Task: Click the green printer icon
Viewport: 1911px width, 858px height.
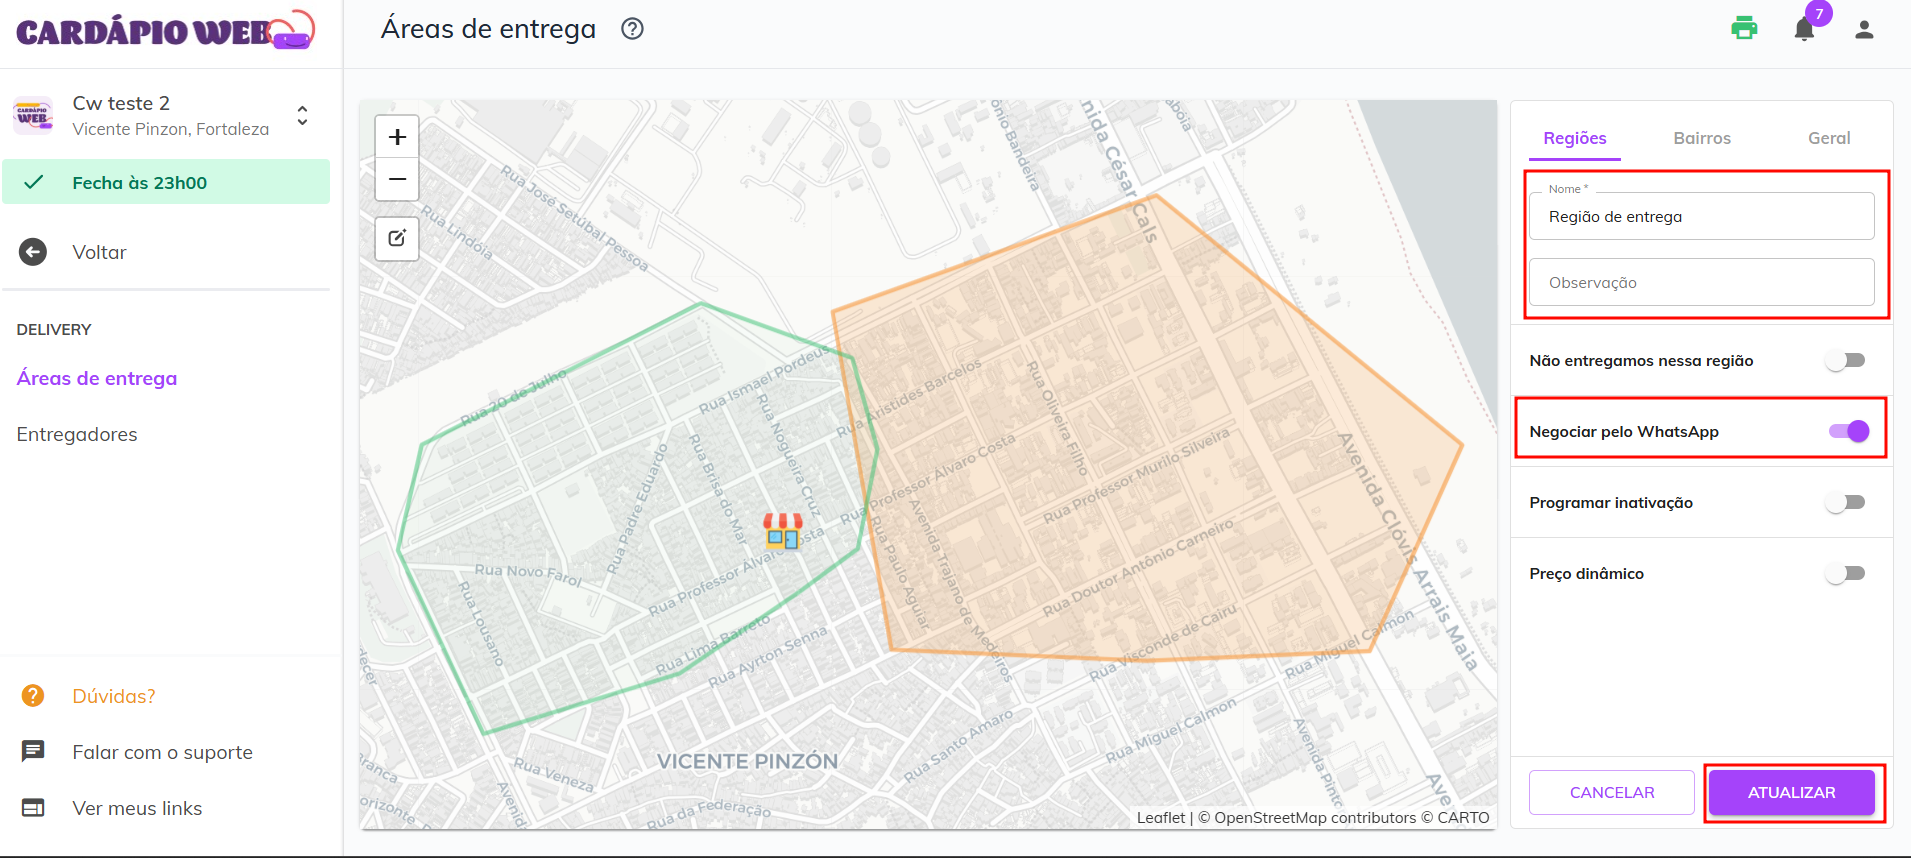Action: click(1744, 29)
